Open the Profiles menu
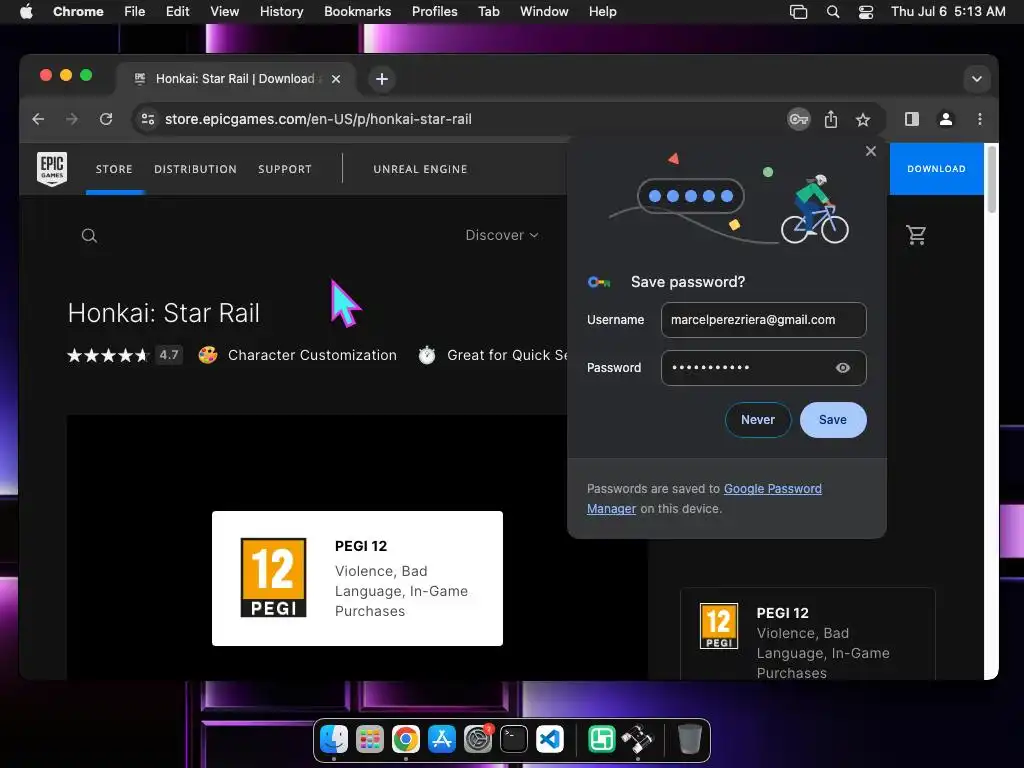 [434, 12]
